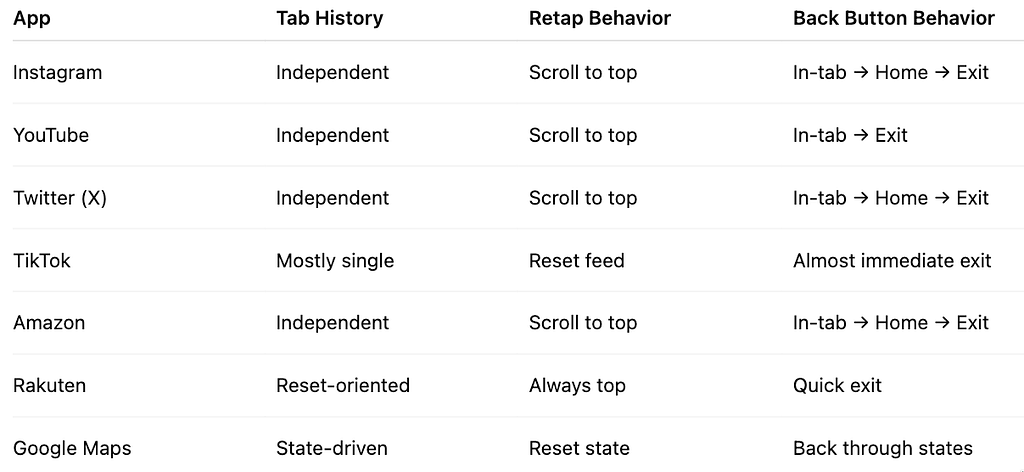Select the Quick exit cell
Image resolution: width=1024 pixels, height=472 pixels.
click(x=837, y=385)
